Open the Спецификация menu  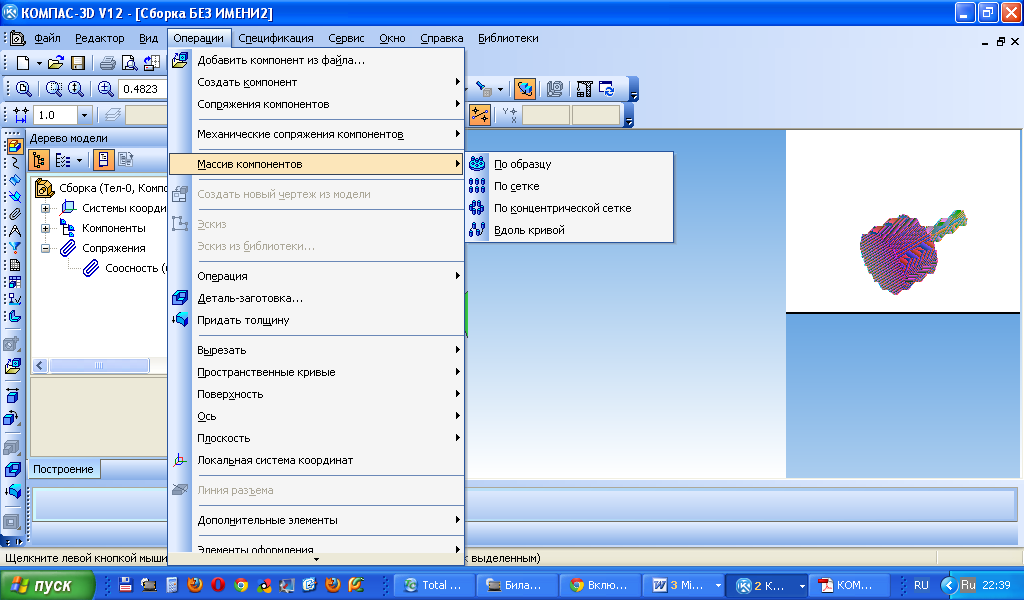[x=276, y=38]
